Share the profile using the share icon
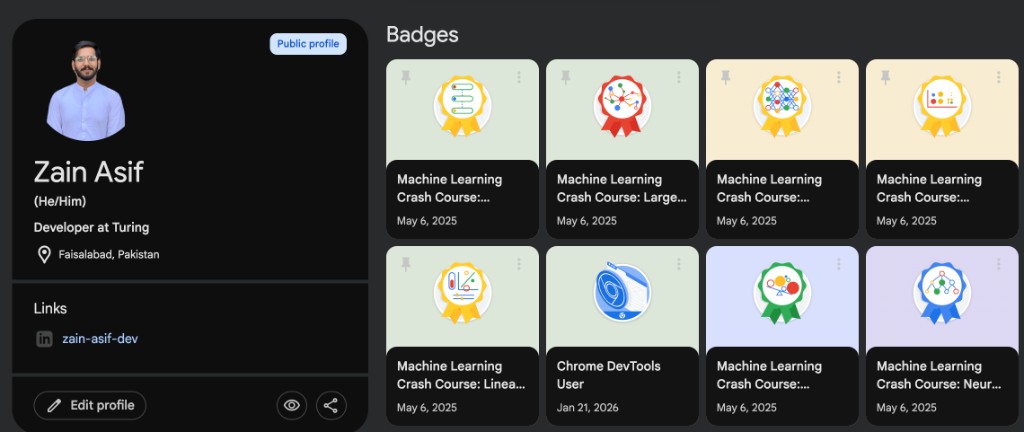 click(331, 405)
